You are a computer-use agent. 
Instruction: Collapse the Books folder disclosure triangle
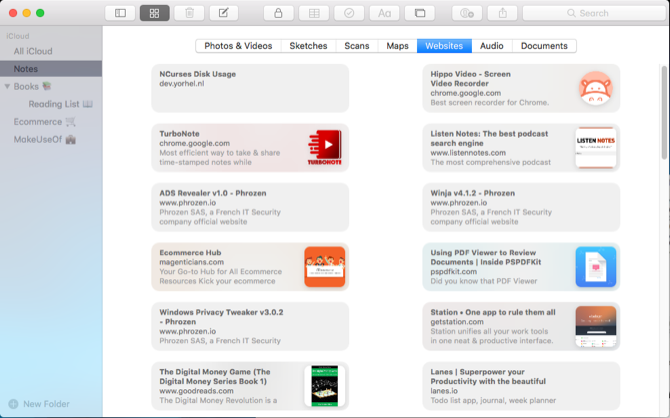pyautogui.click(x=7, y=86)
